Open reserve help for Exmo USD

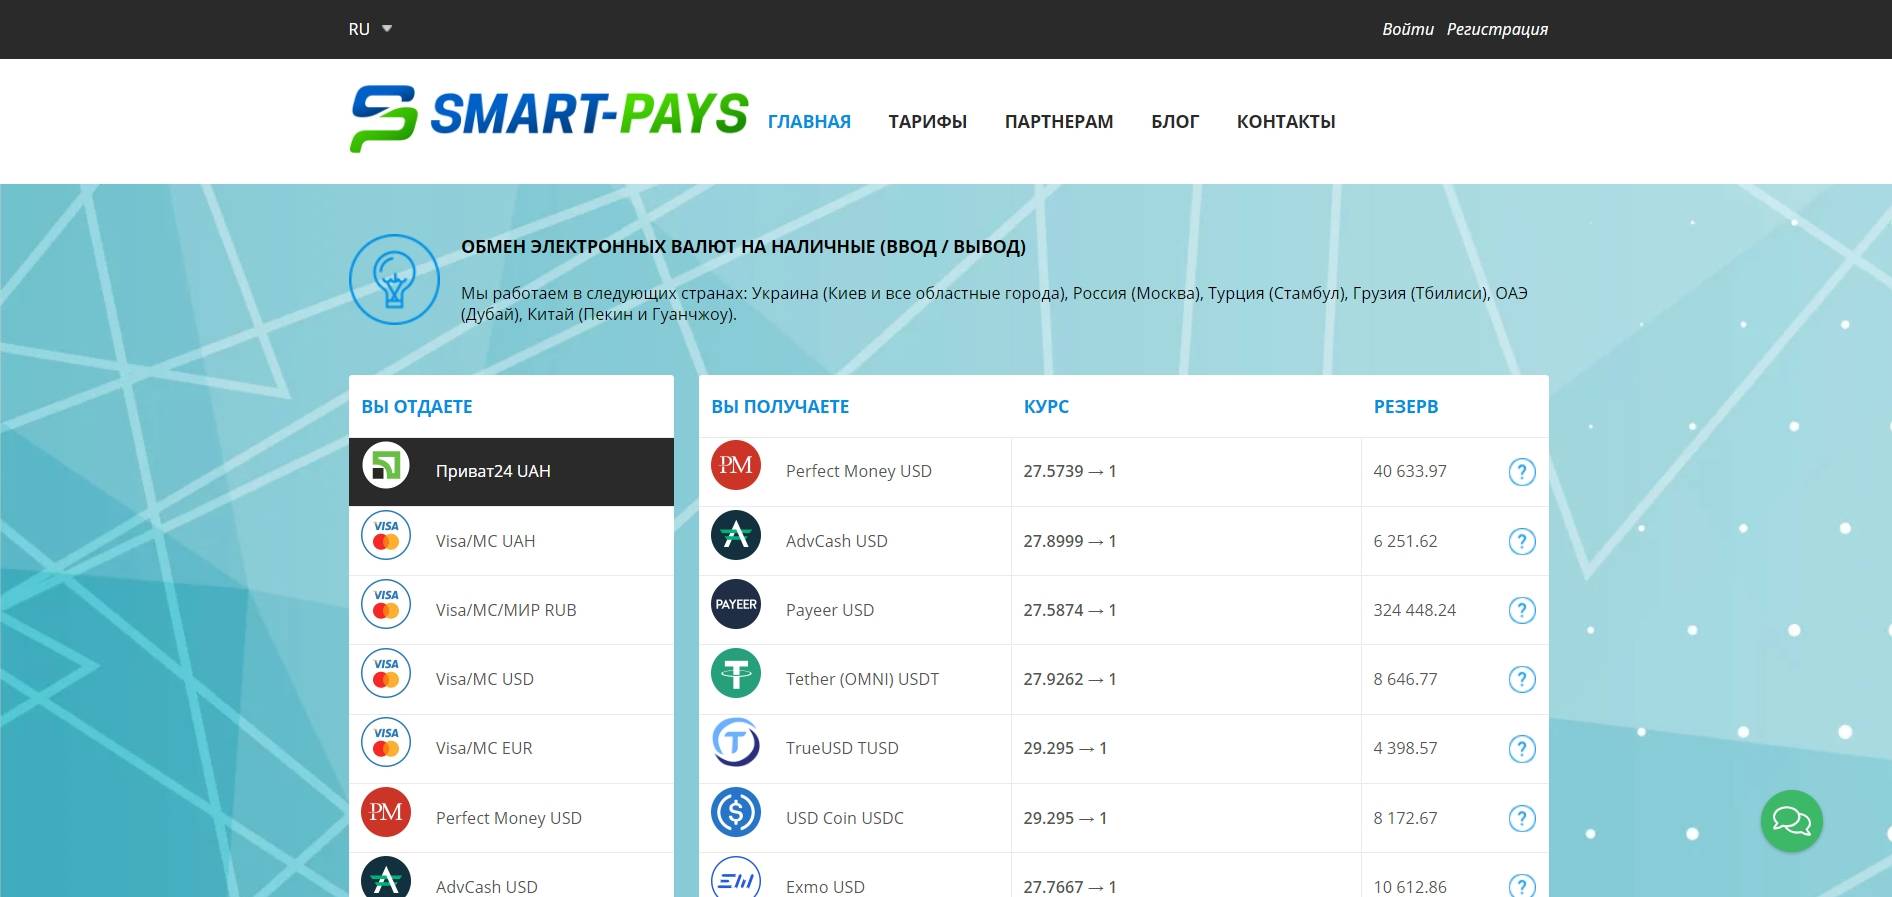(x=1521, y=885)
